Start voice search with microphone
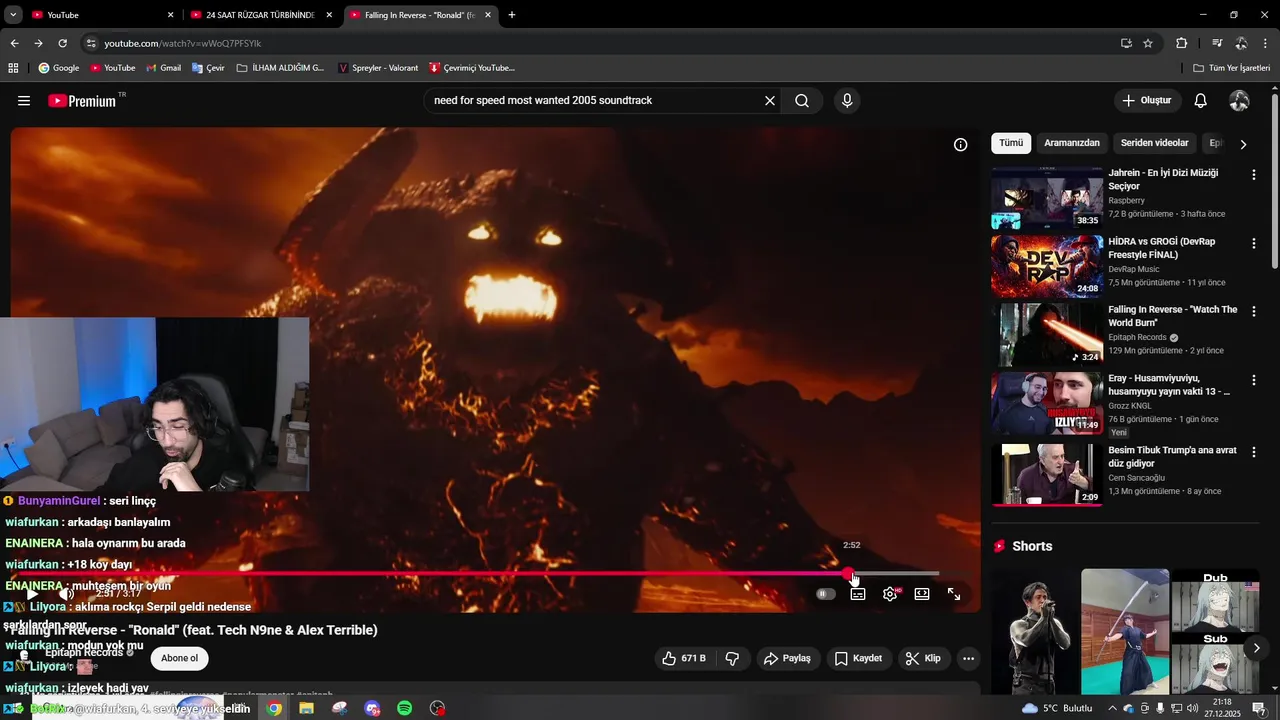The width and height of the screenshot is (1280, 720). point(847,101)
